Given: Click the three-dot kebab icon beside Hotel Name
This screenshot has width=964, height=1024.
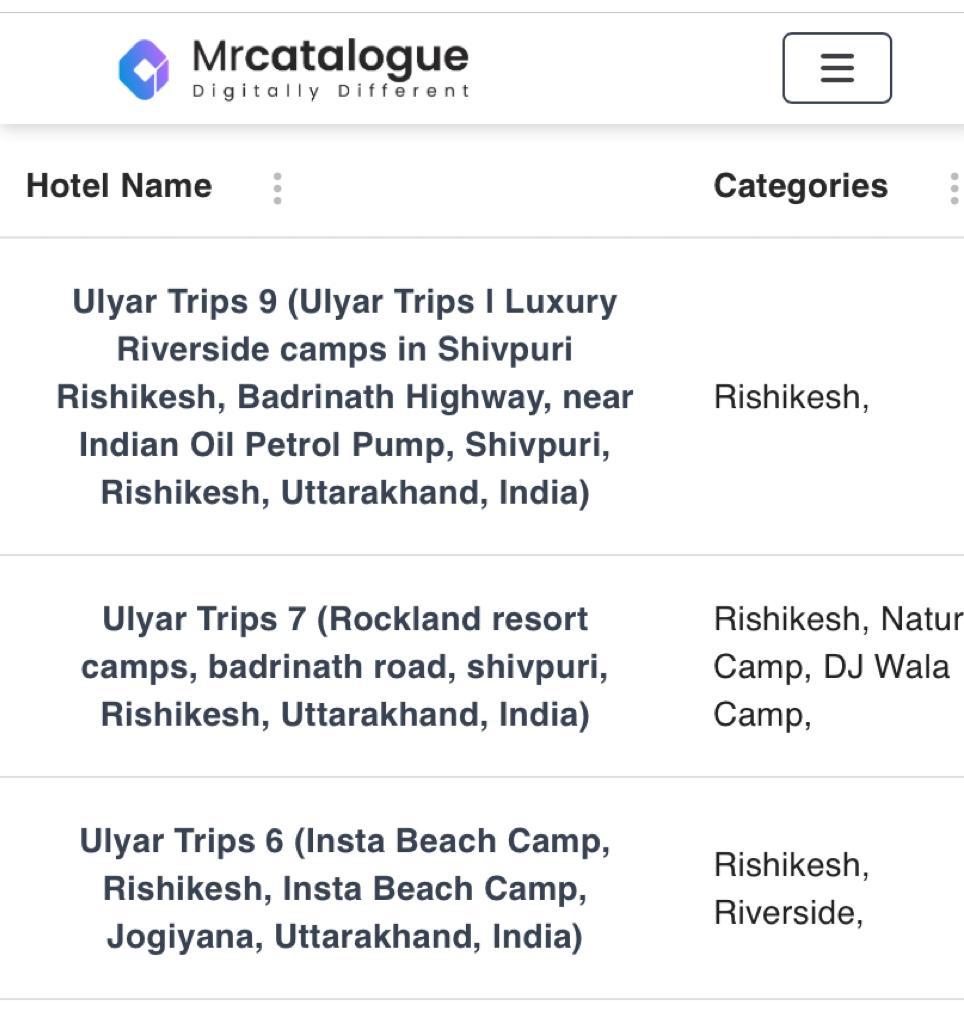Looking at the screenshot, I should click(x=277, y=187).
